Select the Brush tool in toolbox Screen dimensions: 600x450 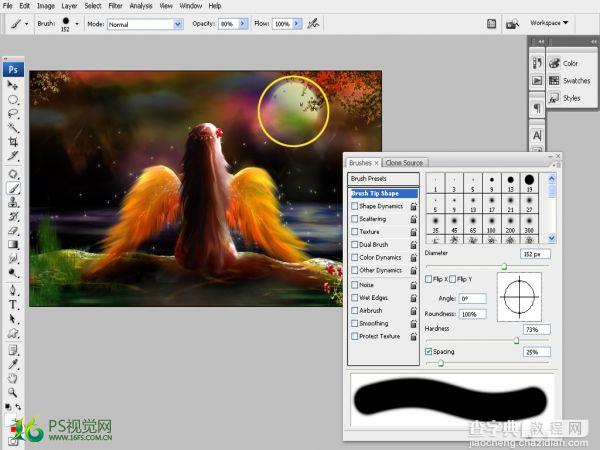(x=13, y=188)
